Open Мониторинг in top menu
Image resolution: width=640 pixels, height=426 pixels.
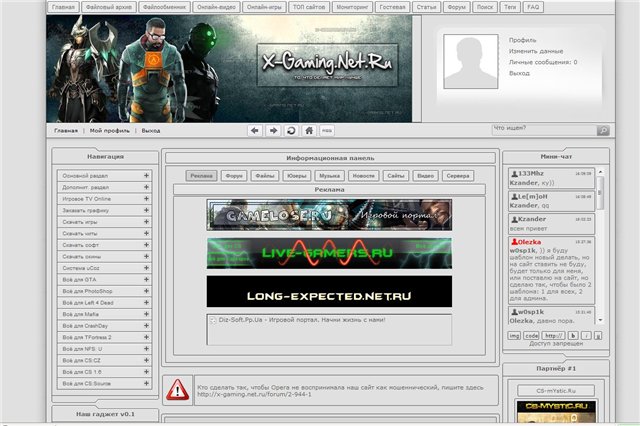[x=352, y=7]
